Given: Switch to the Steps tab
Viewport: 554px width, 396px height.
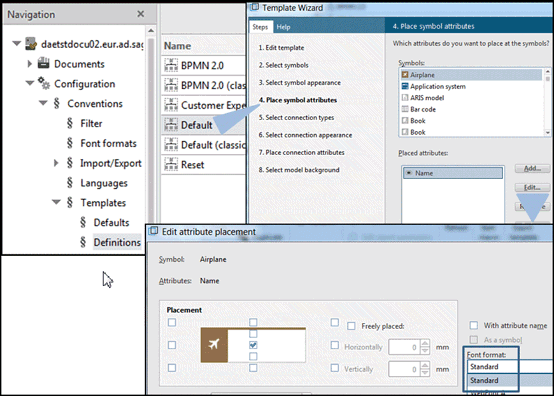Looking at the screenshot, I should click(260, 27).
